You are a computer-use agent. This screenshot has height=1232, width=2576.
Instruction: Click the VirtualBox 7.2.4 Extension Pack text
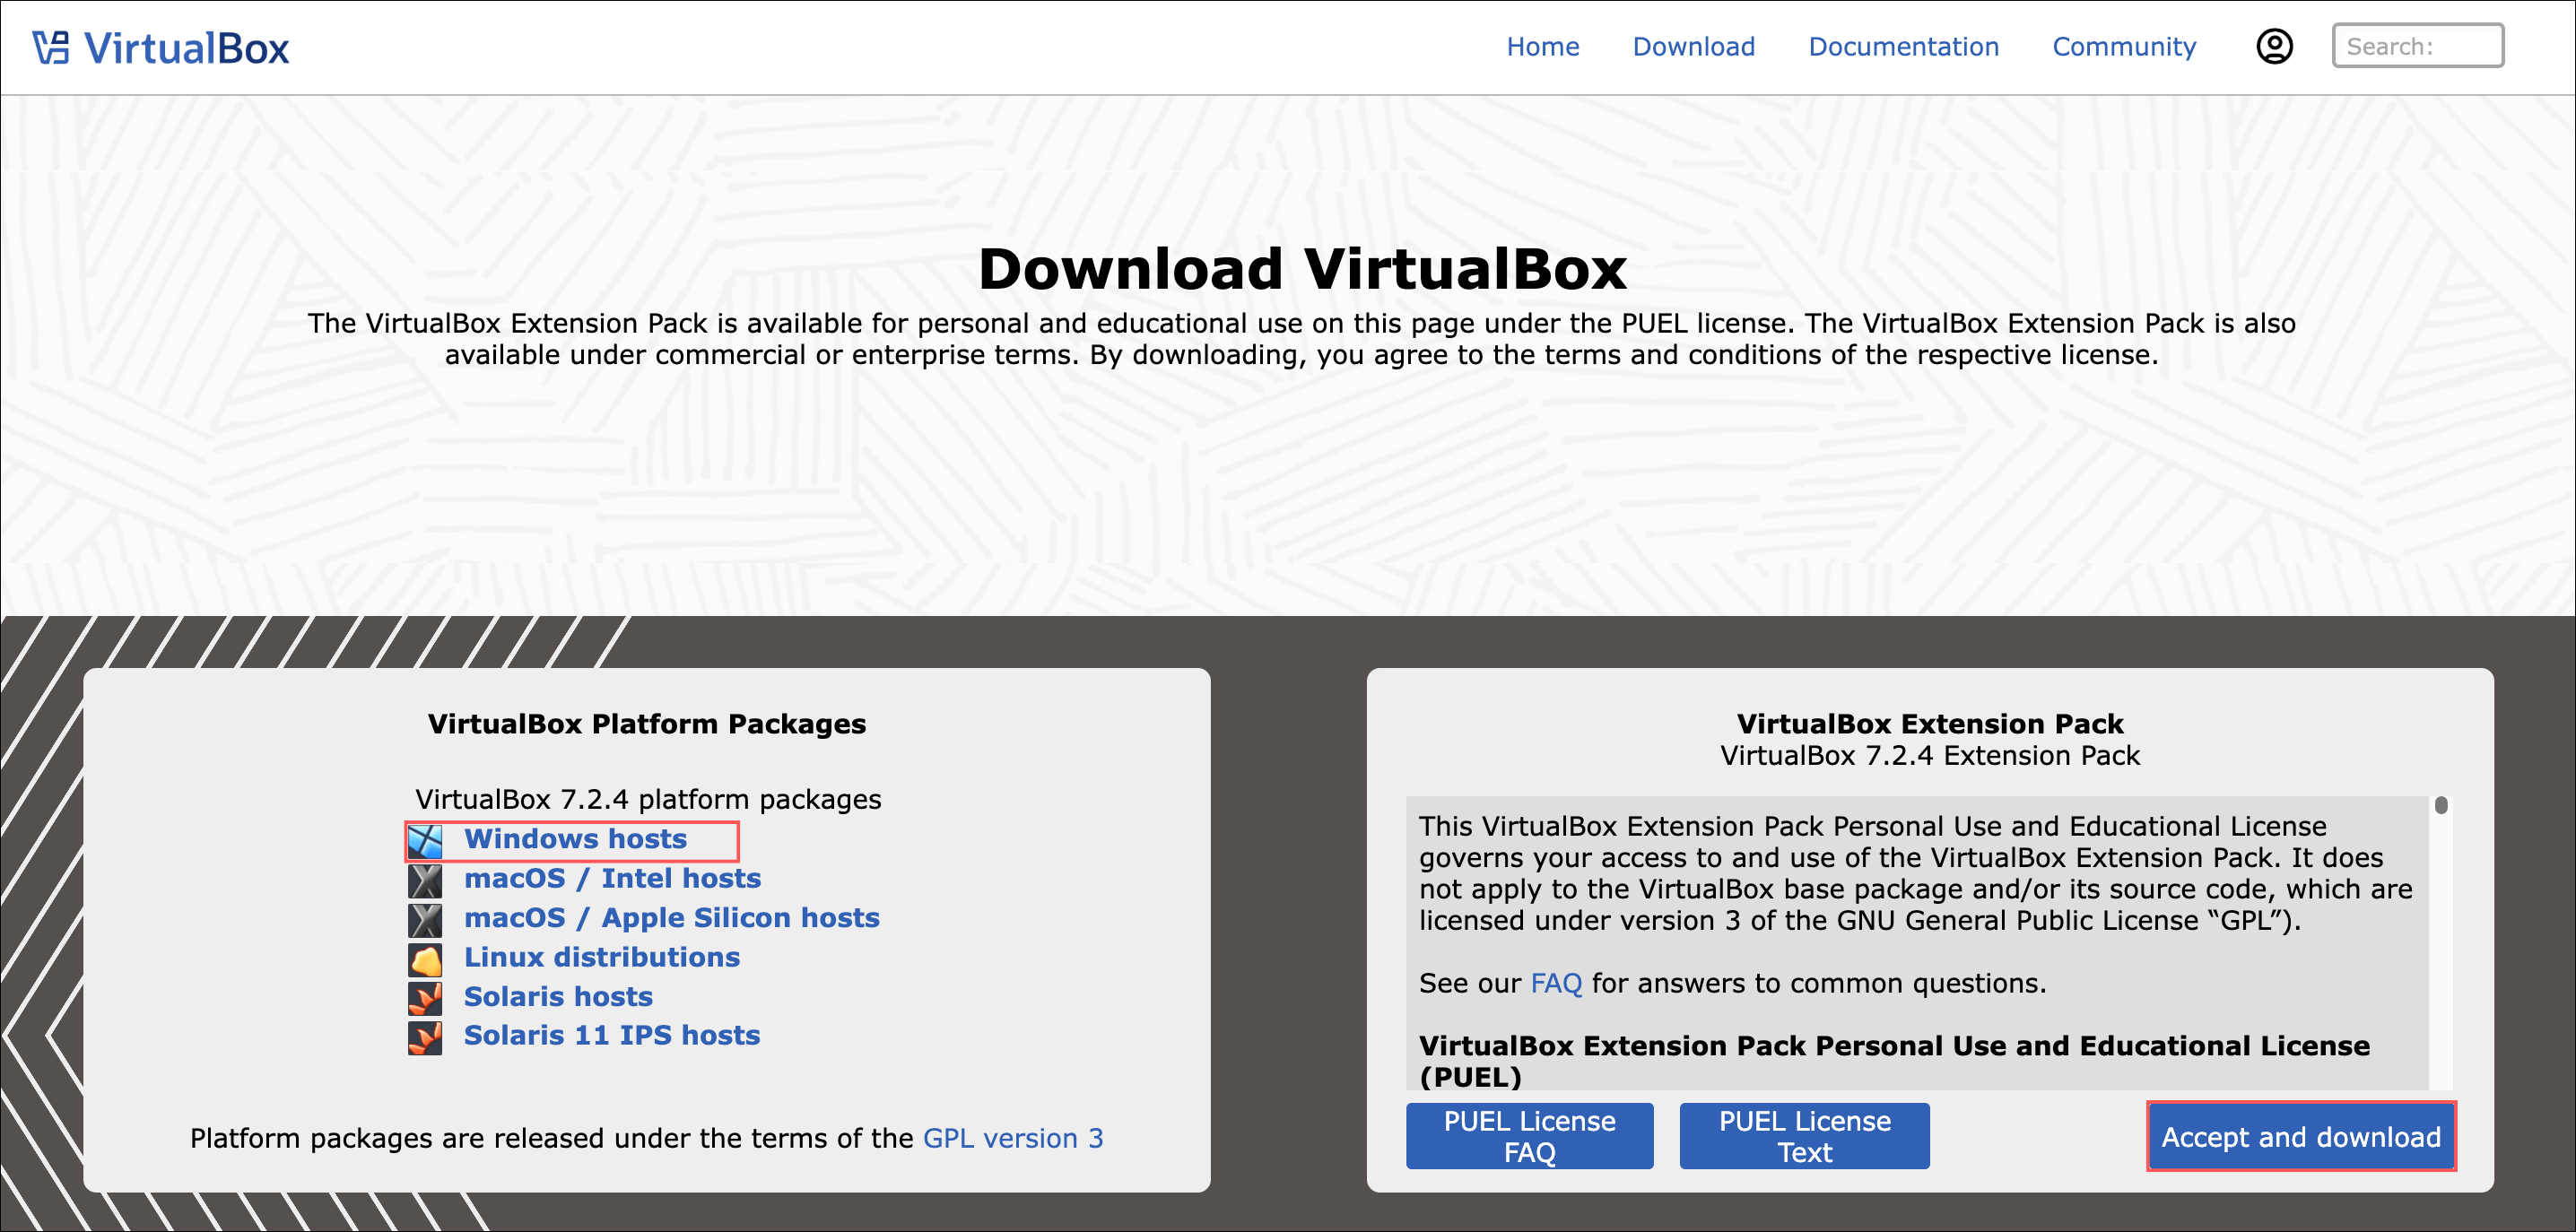coord(1929,755)
